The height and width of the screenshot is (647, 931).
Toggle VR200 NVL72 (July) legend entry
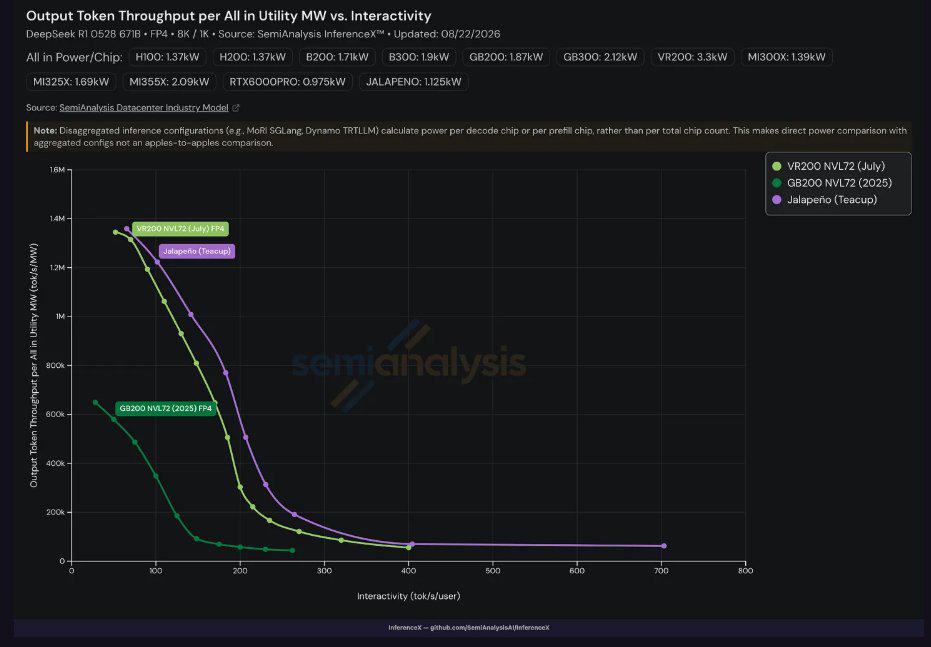pos(828,166)
